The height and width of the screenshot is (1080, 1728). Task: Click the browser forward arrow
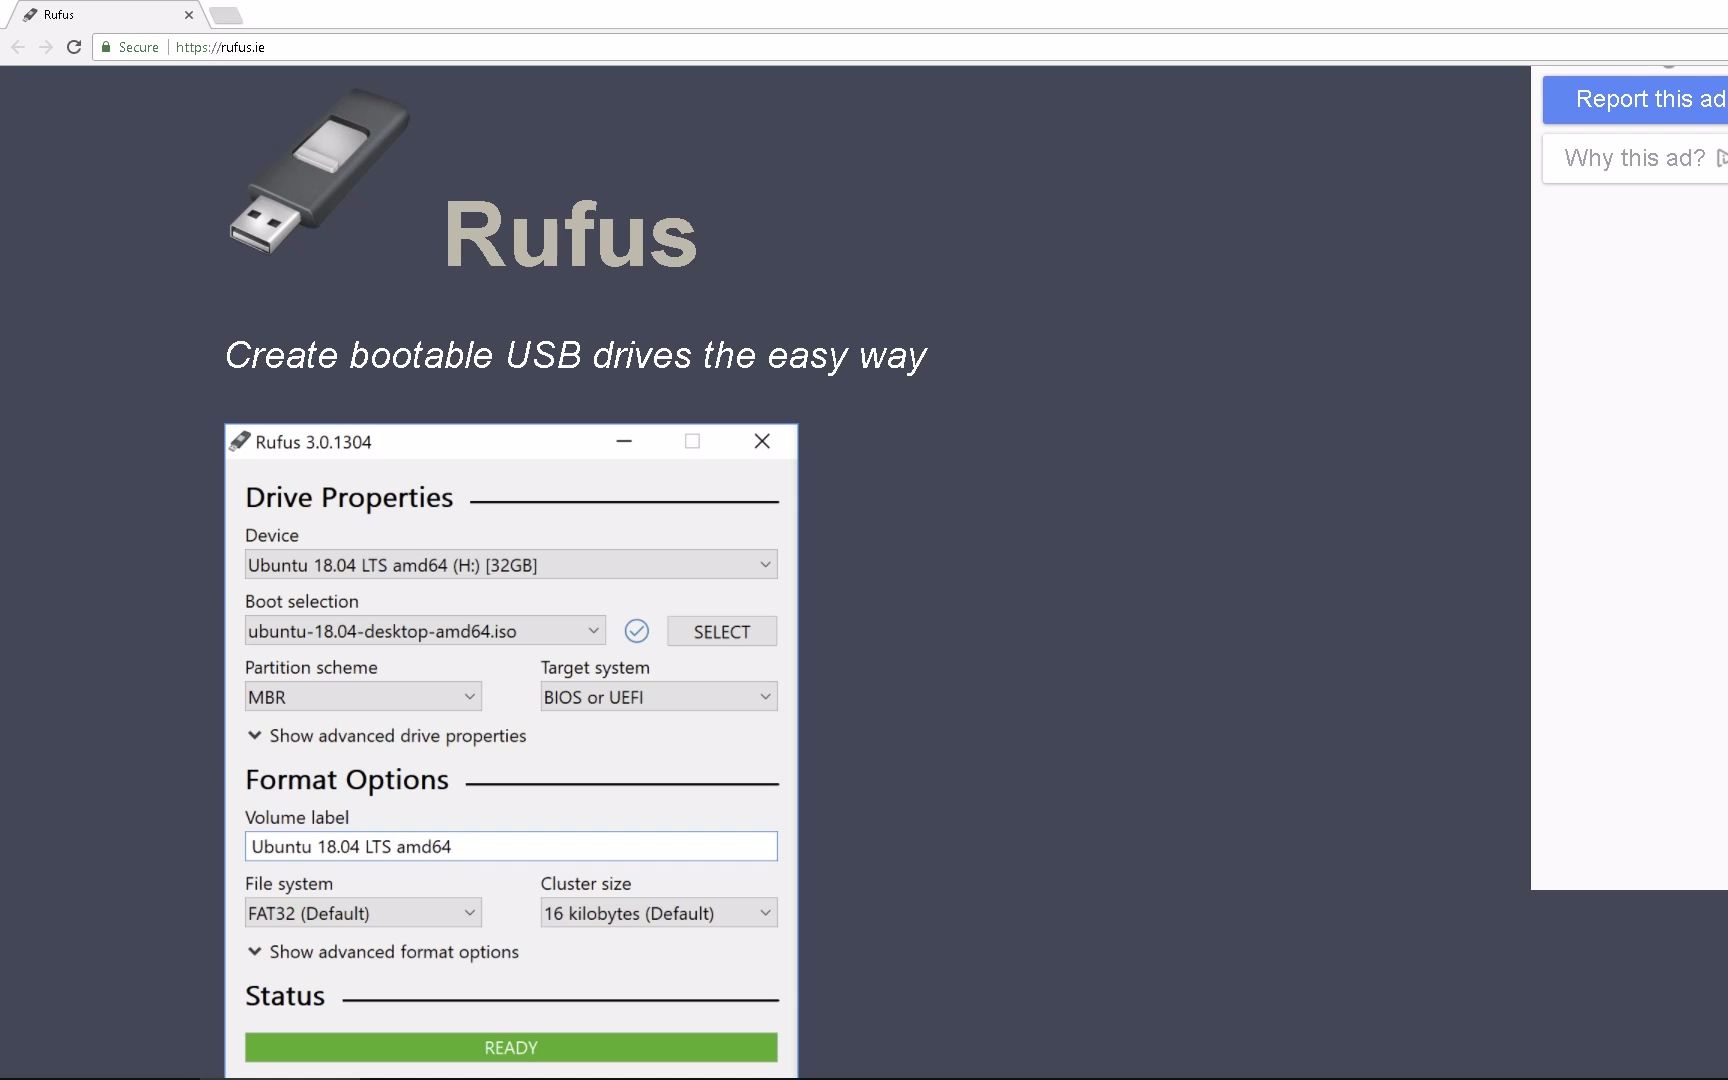(x=45, y=47)
